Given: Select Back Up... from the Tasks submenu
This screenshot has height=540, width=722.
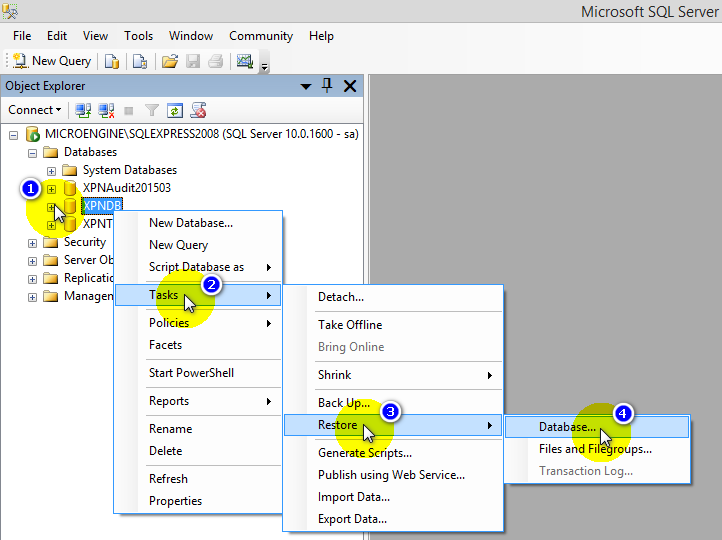Looking at the screenshot, I should 345,403.
